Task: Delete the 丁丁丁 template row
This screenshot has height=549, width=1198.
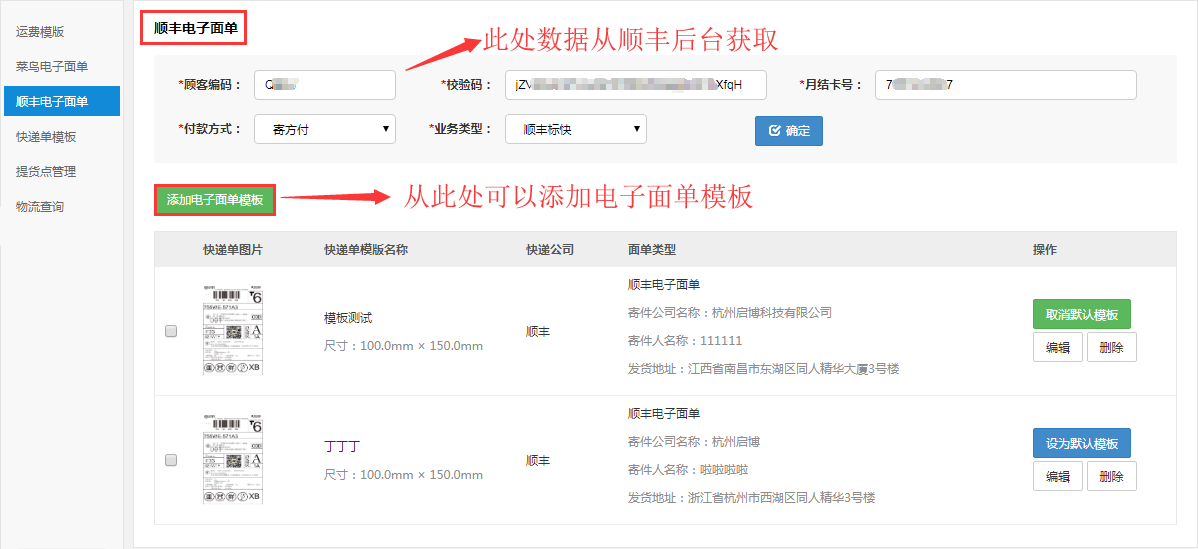Action: [1111, 476]
